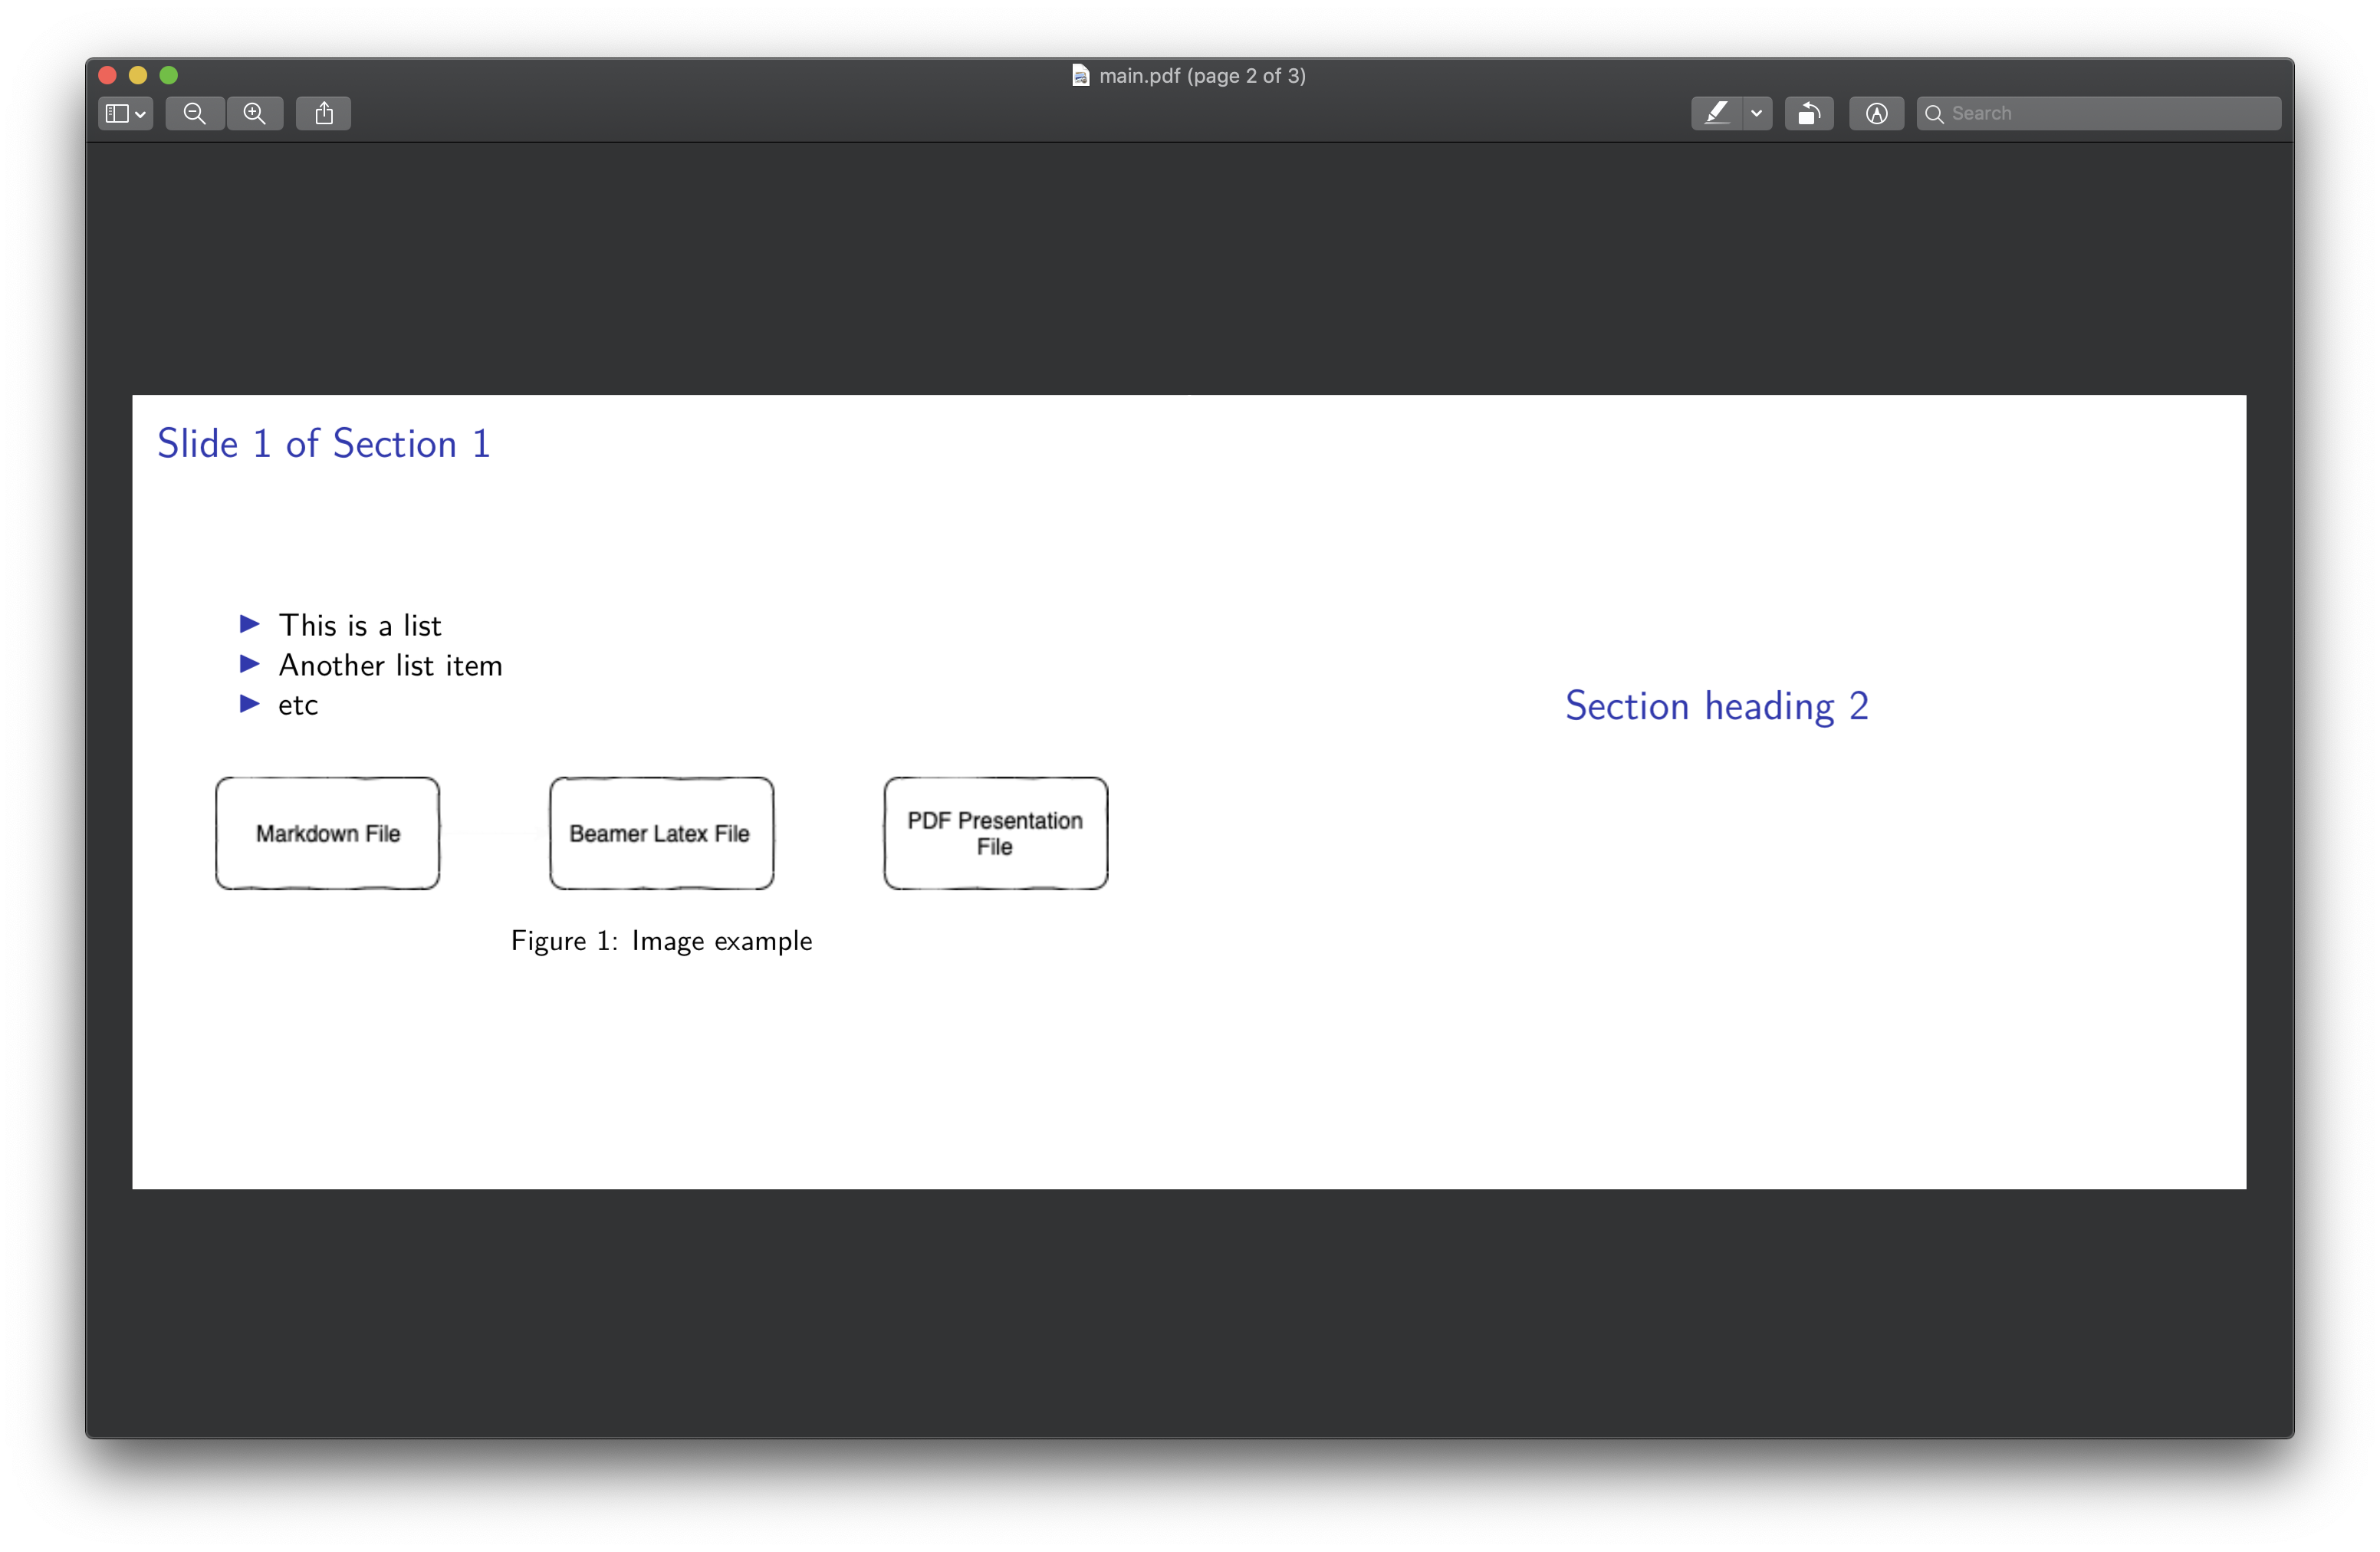Click the Markdown File box in figure
Screen dimensions: 2380x1552
[328, 833]
